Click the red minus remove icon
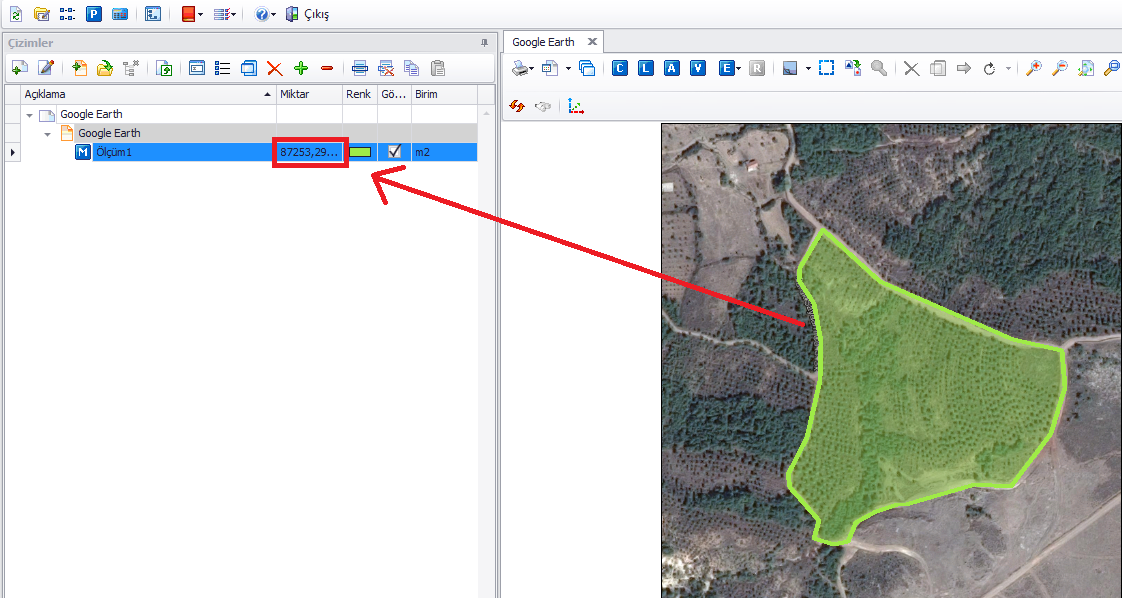 click(x=326, y=68)
